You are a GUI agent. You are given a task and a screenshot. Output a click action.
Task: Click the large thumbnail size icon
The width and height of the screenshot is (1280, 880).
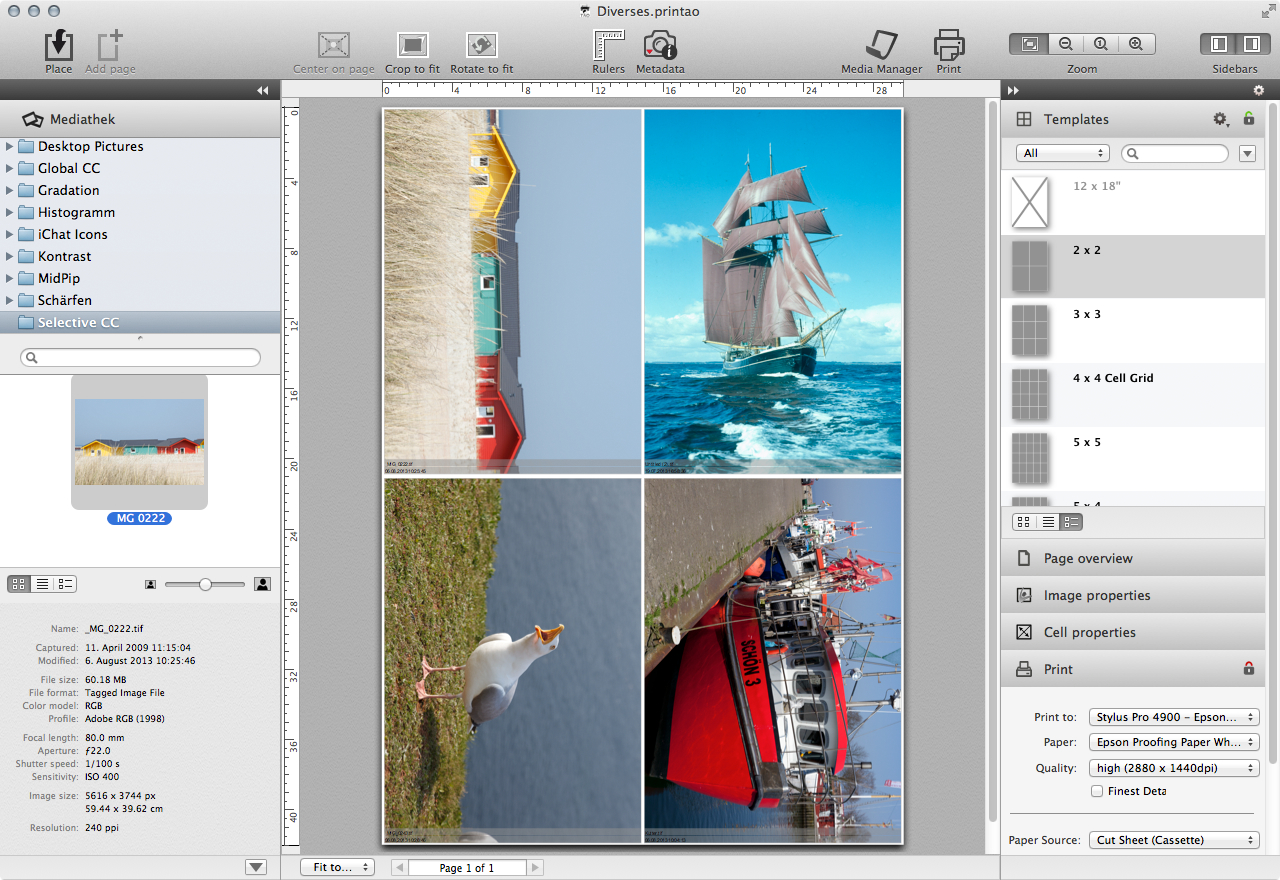[x=263, y=584]
